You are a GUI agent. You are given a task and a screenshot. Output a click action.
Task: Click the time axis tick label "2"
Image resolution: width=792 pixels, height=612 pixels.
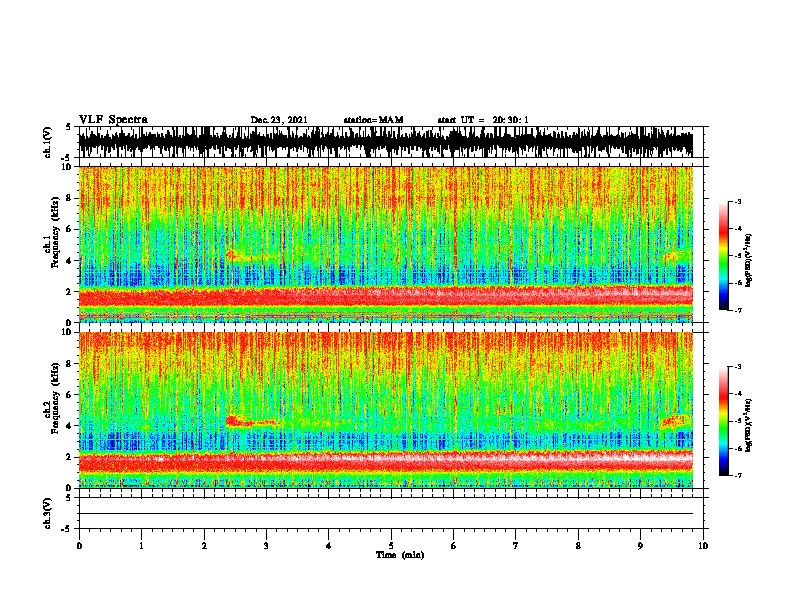click(204, 546)
